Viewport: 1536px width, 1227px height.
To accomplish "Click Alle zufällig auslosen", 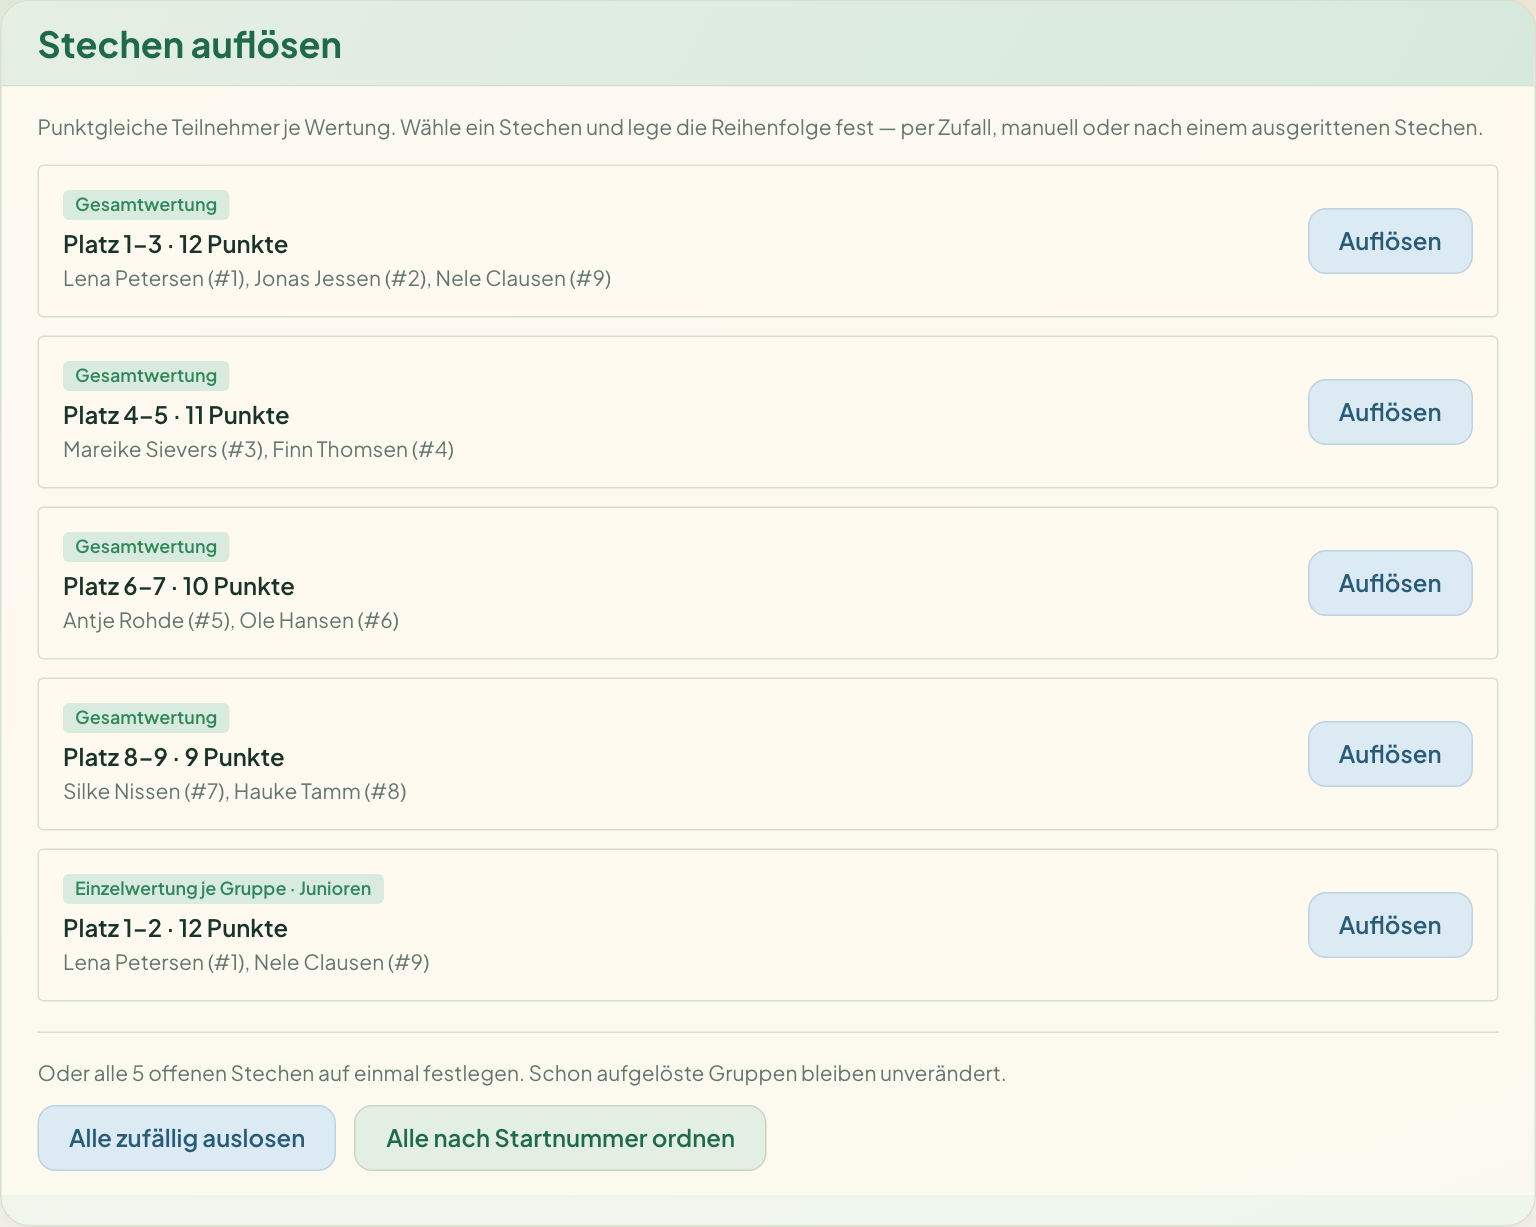I will (x=187, y=1138).
